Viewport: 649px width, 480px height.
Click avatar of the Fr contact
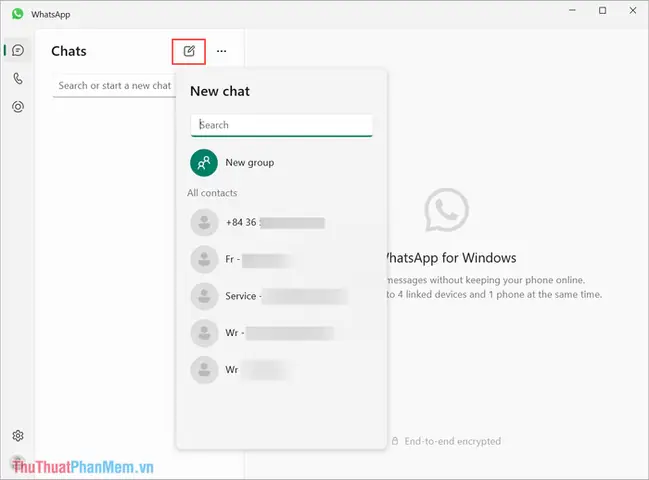coord(204,259)
